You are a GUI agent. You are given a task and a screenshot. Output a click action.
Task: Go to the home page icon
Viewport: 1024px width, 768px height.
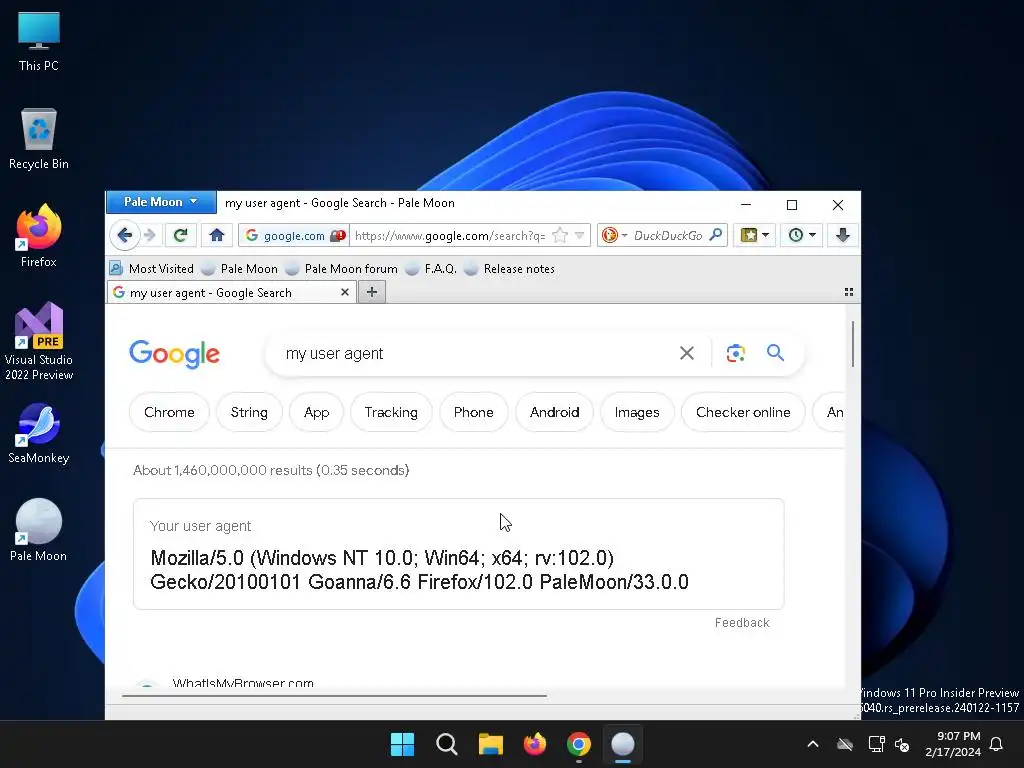pyautogui.click(x=217, y=235)
